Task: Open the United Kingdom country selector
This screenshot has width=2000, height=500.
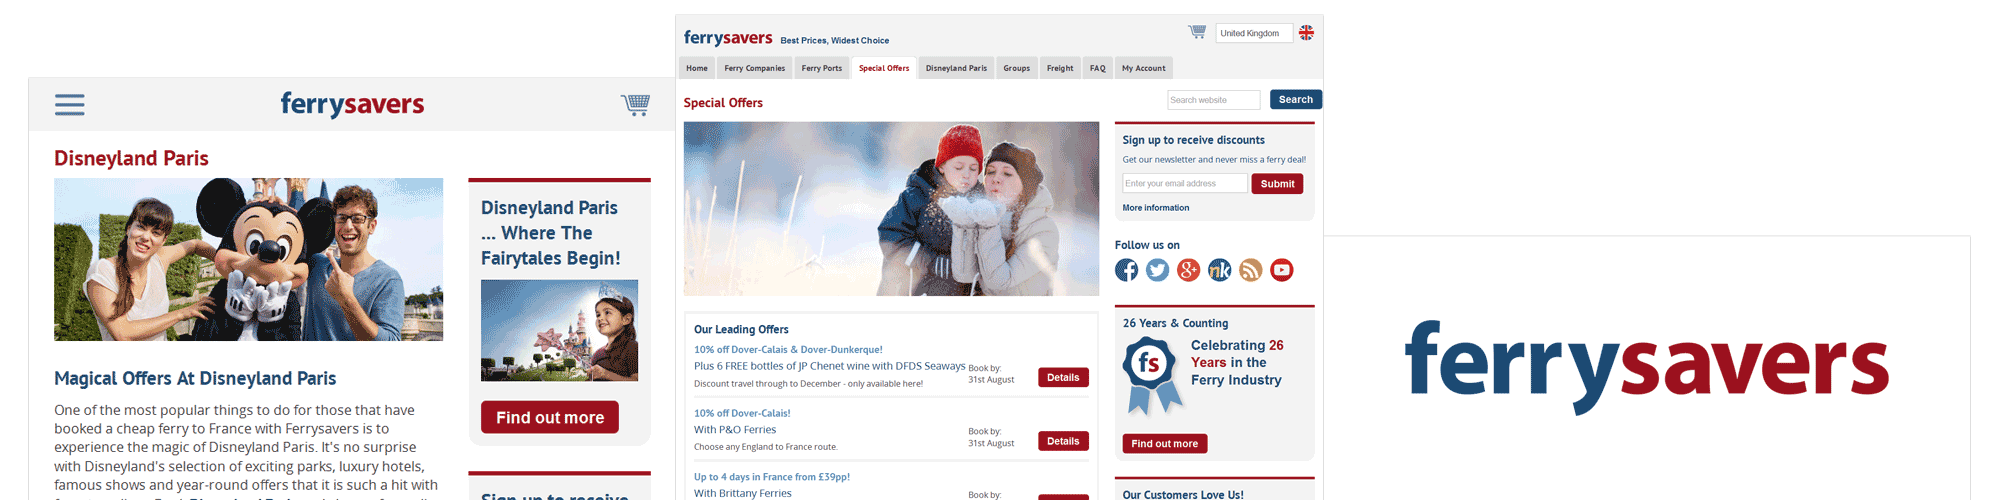Action: [1254, 33]
